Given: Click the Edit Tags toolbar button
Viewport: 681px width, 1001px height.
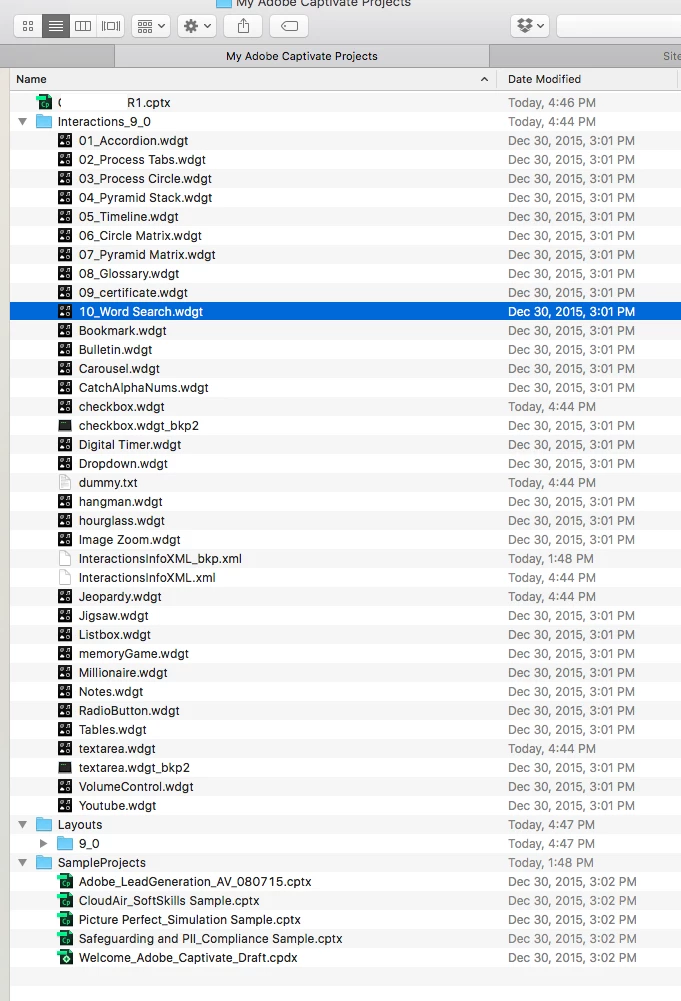Looking at the screenshot, I should pos(289,26).
